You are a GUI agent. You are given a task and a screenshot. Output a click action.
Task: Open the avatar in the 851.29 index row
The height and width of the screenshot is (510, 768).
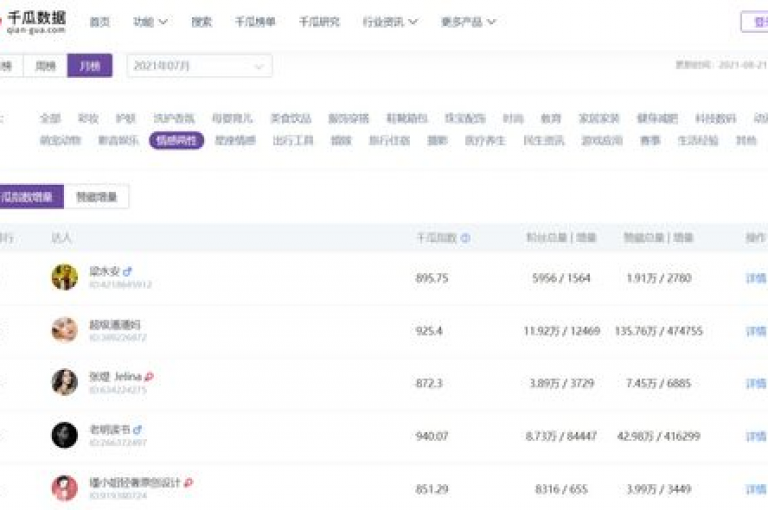point(65,488)
